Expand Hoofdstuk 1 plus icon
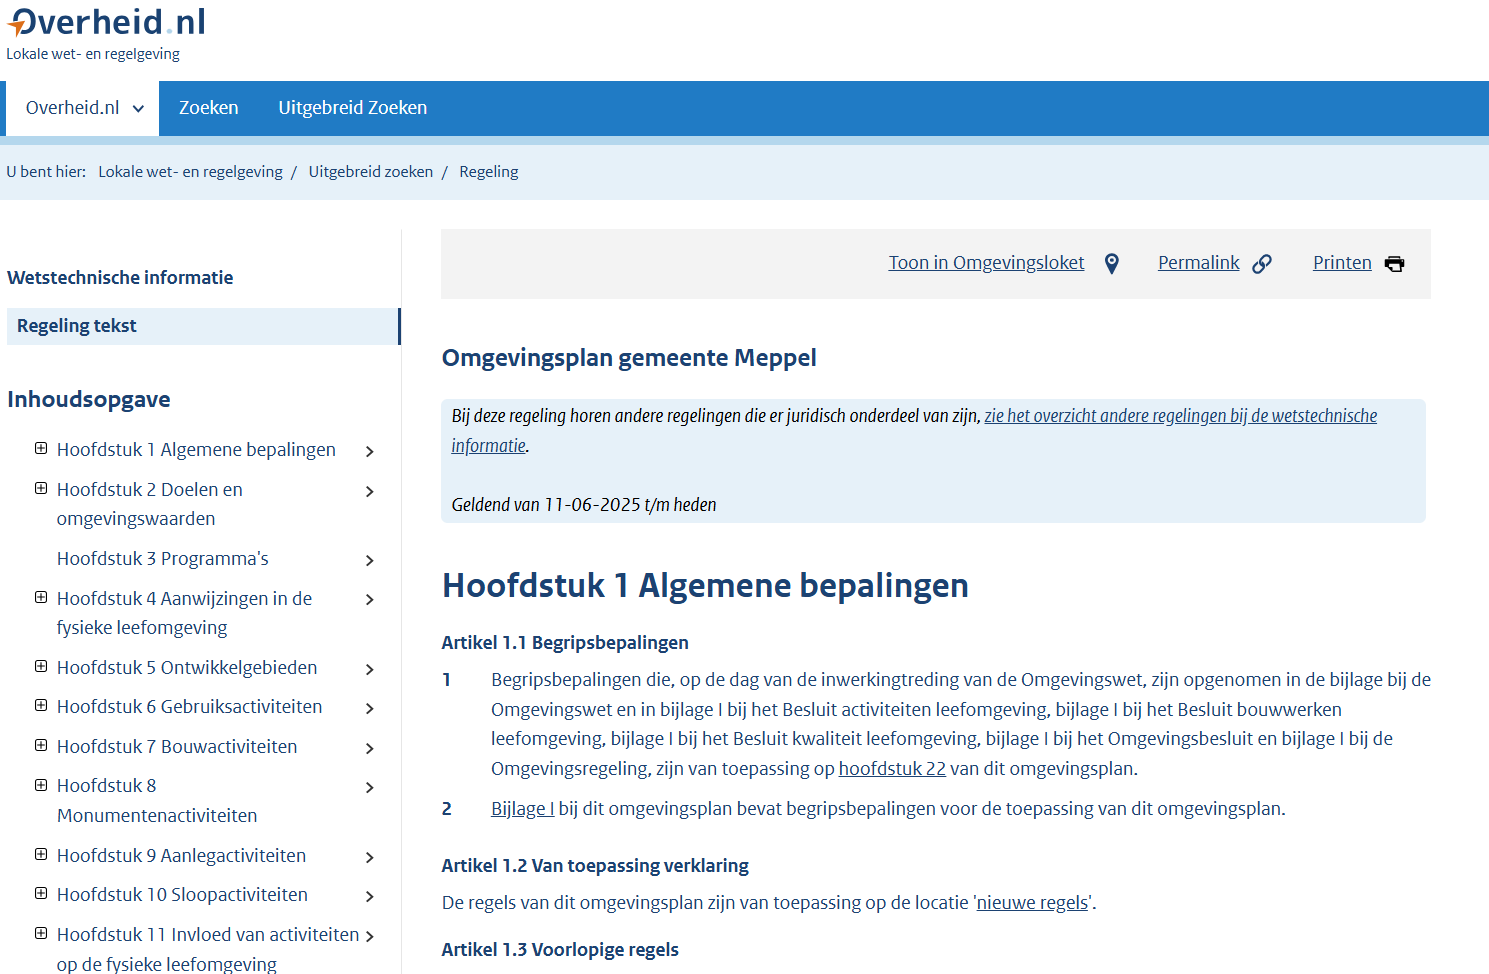This screenshot has width=1489, height=974. click(x=41, y=449)
